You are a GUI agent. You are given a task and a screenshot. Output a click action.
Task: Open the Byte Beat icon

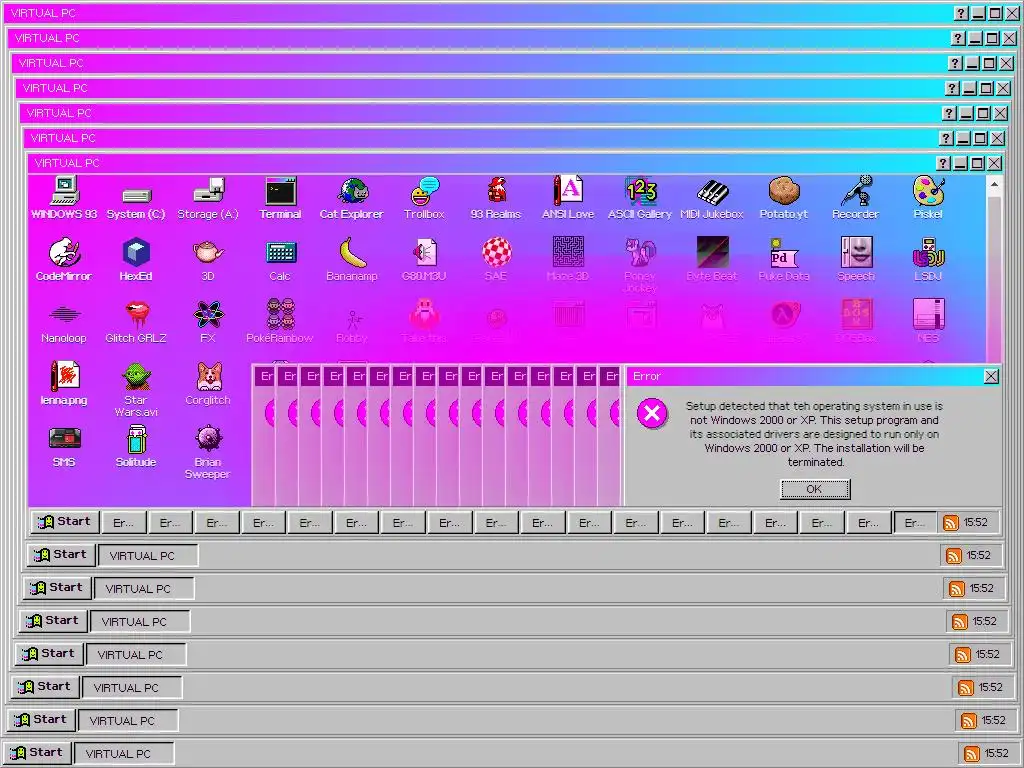click(712, 259)
